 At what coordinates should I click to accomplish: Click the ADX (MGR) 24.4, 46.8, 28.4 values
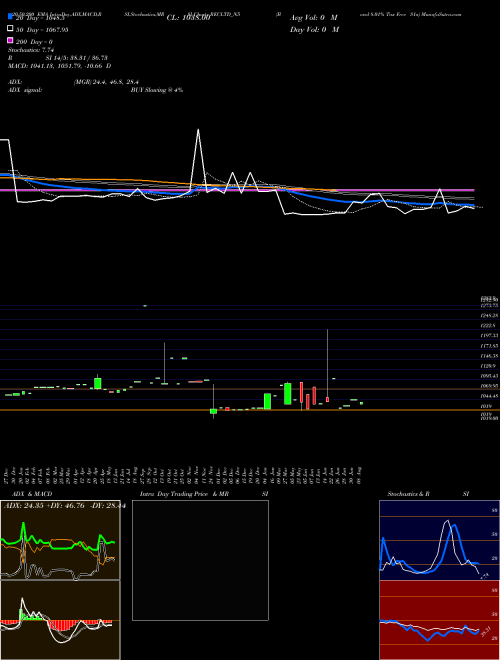coord(106,82)
